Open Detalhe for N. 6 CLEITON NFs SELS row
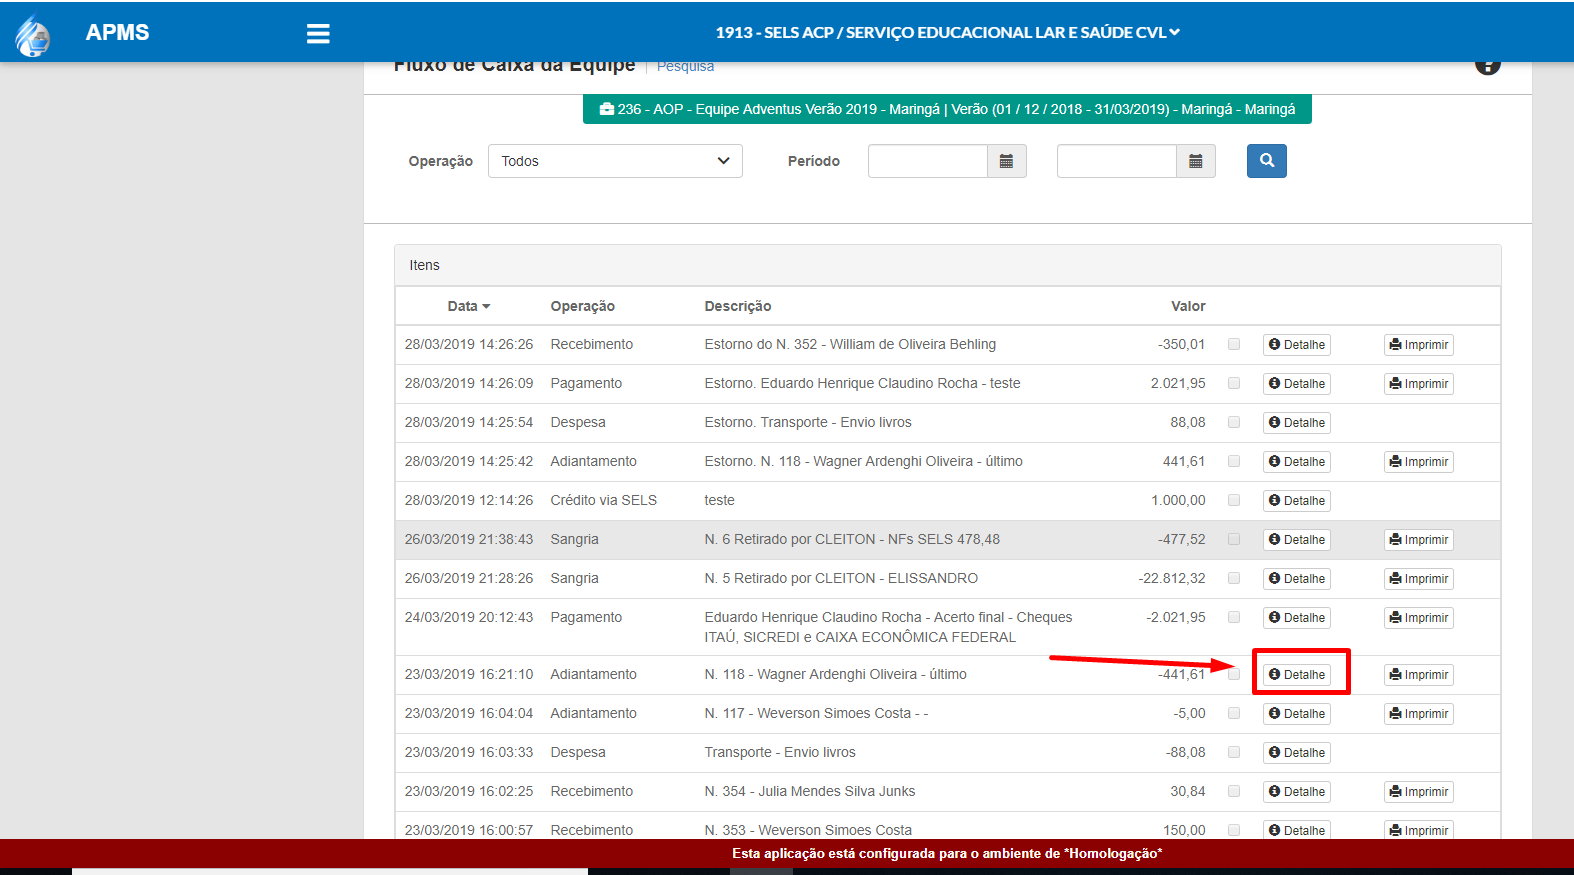The height and width of the screenshot is (875, 1574). coord(1297,540)
